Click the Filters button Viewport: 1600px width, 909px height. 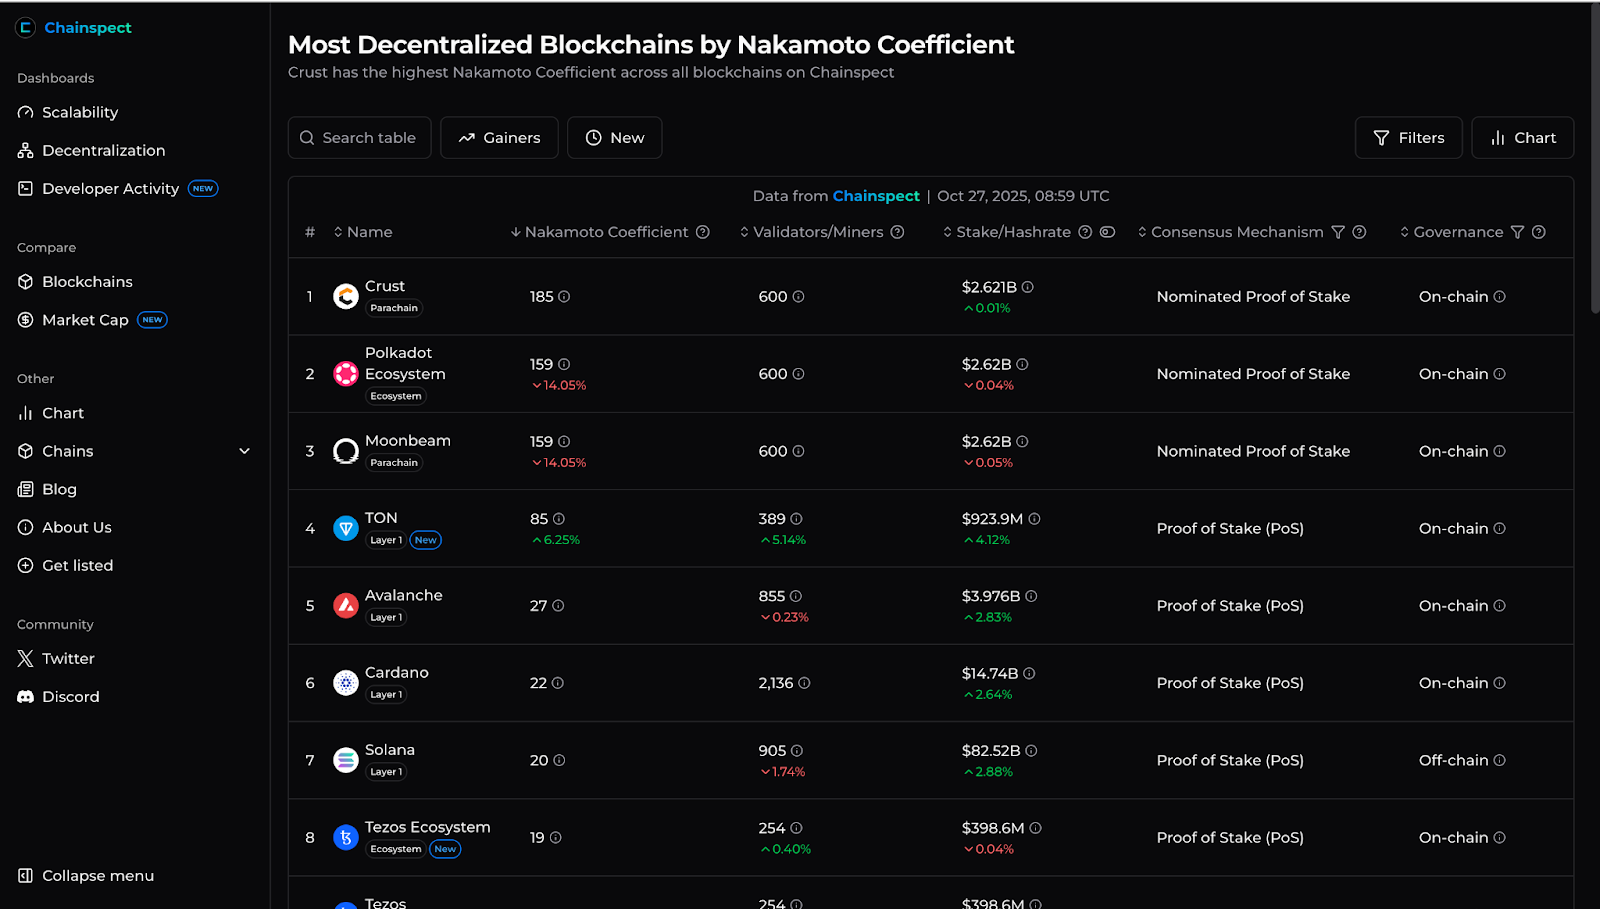[x=1408, y=138]
